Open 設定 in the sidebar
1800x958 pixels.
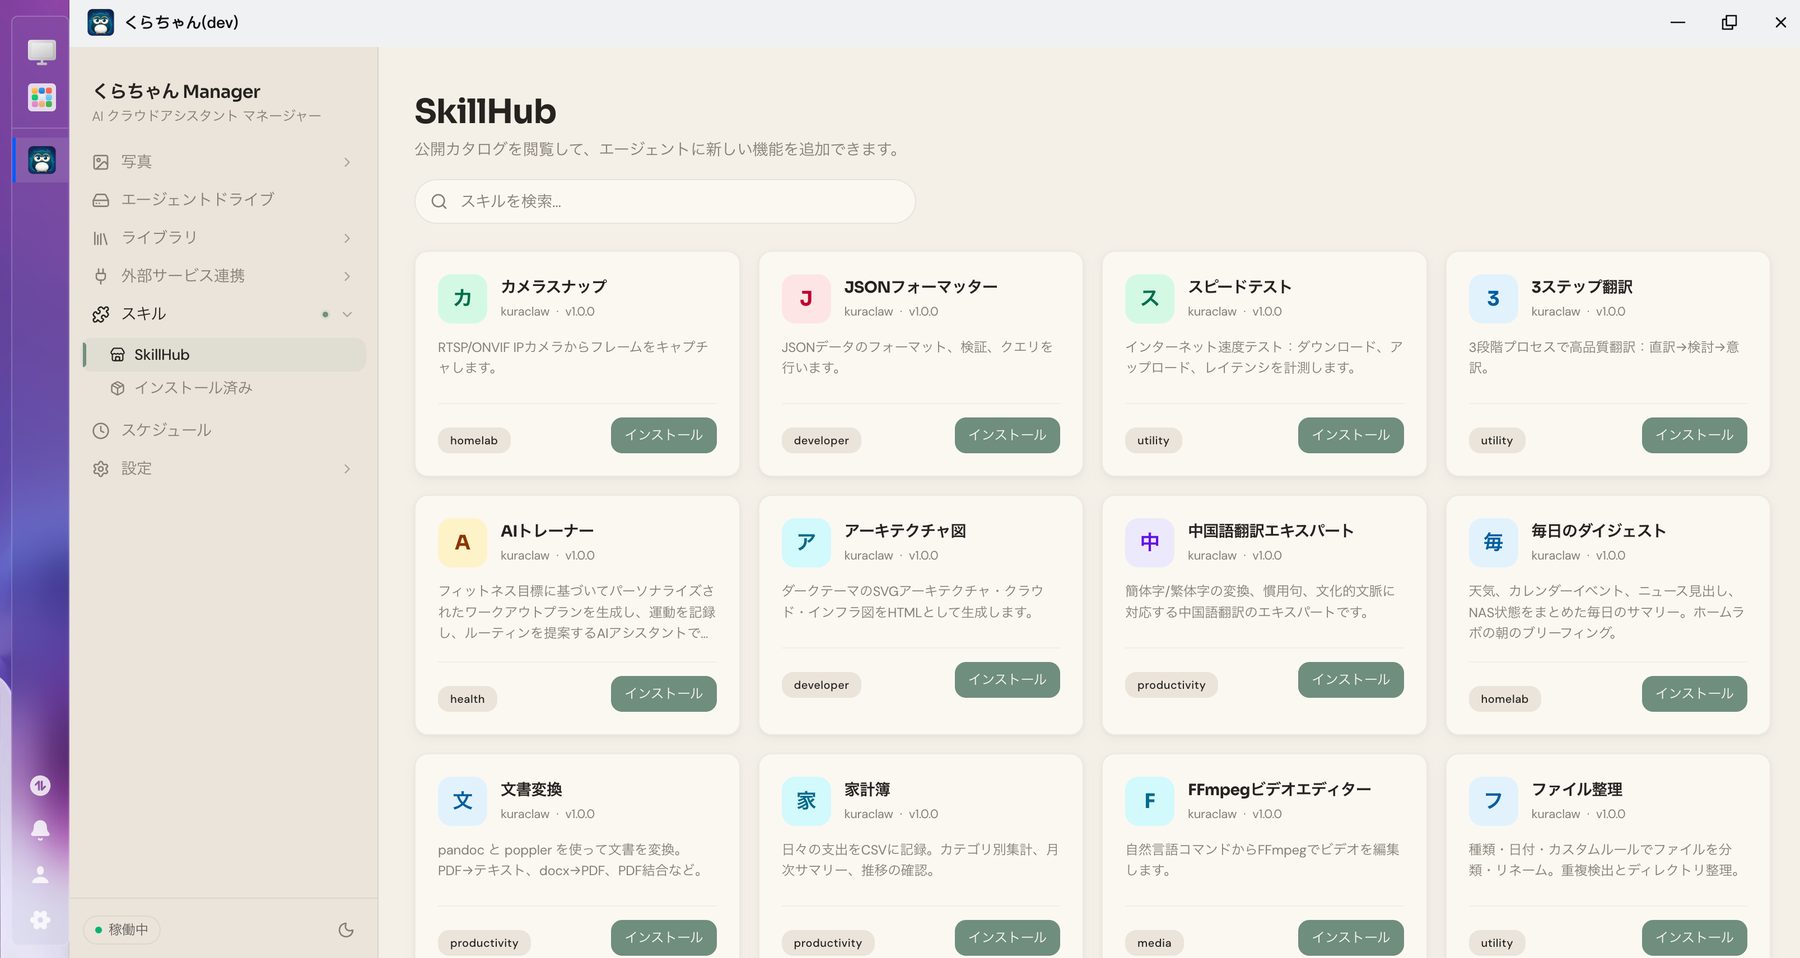click(x=224, y=469)
